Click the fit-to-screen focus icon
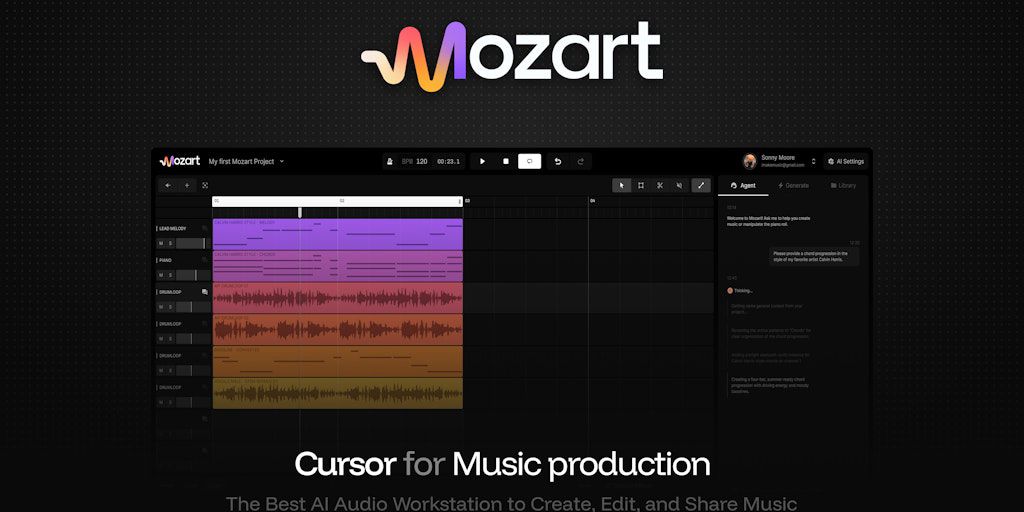The image size is (1024, 512). (x=204, y=185)
